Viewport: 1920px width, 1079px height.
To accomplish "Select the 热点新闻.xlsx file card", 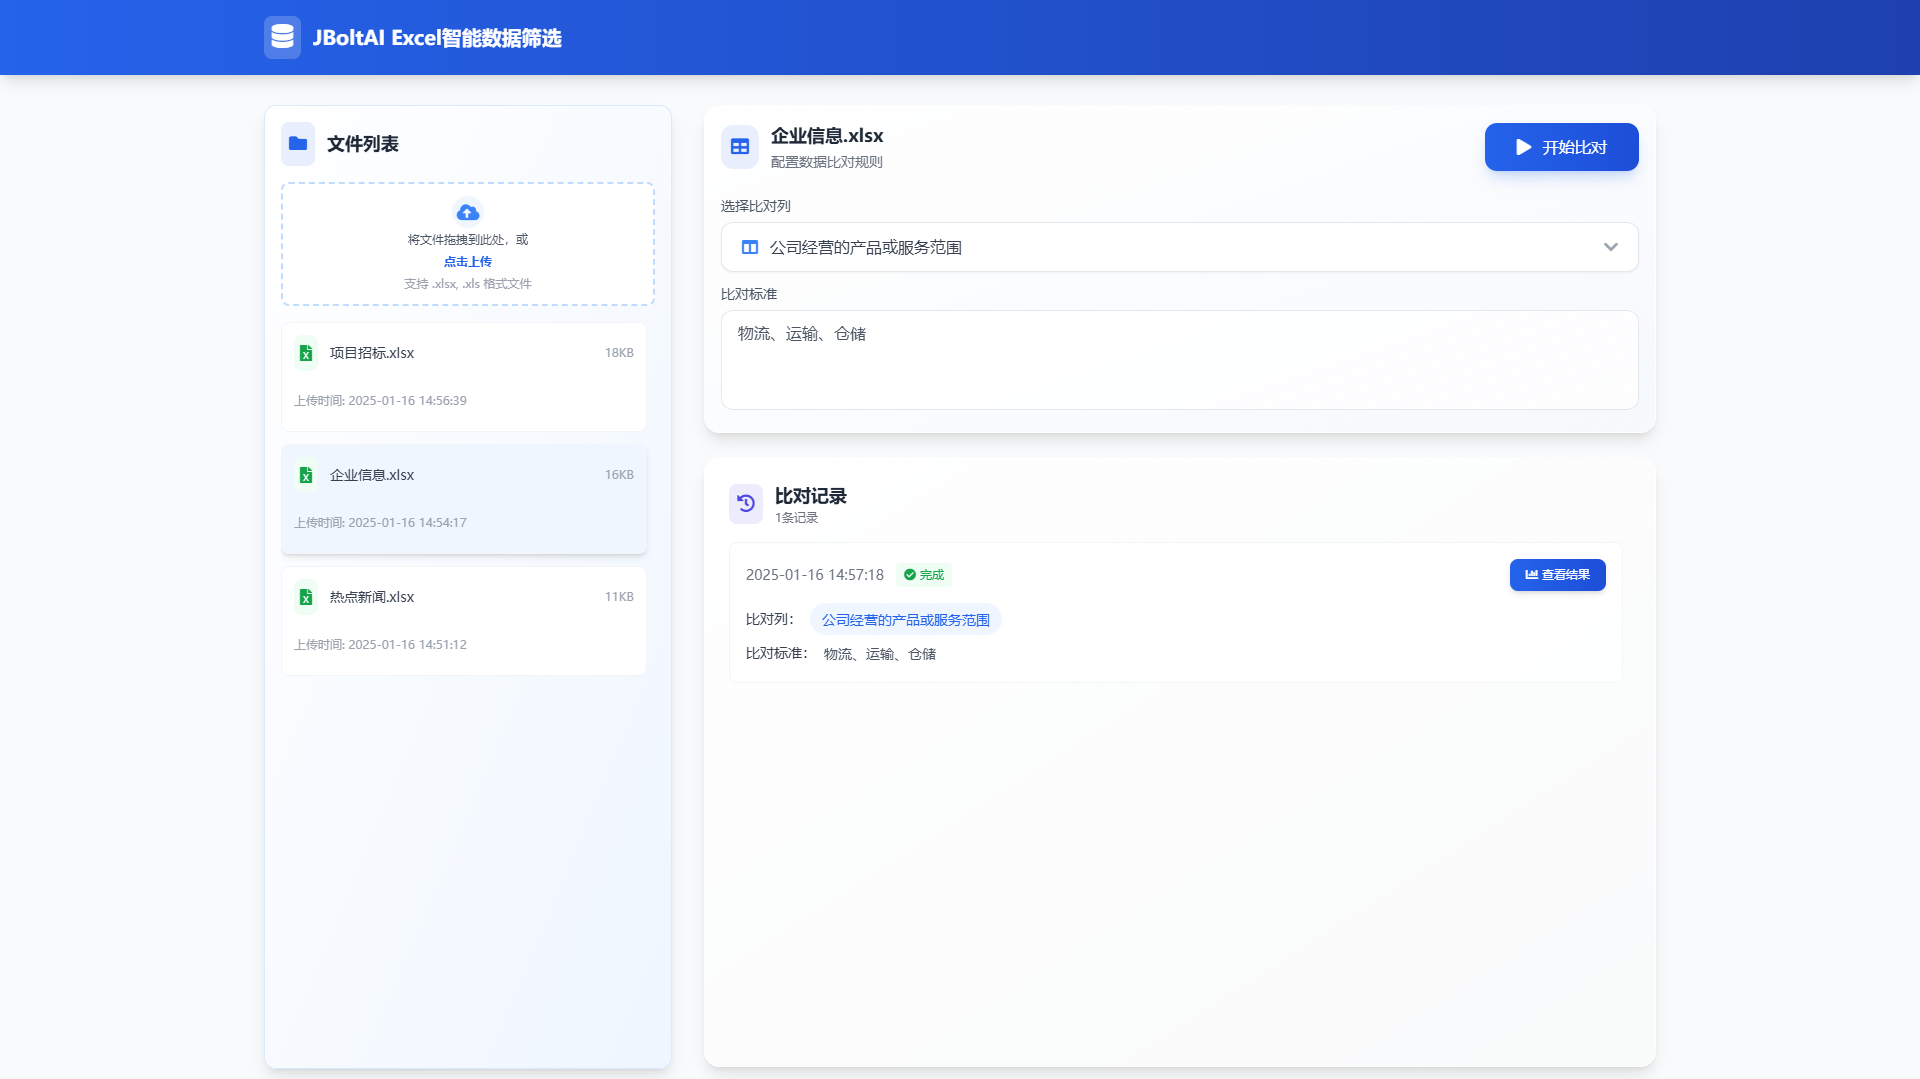I will pyautogui.click(x=464, y=621).
